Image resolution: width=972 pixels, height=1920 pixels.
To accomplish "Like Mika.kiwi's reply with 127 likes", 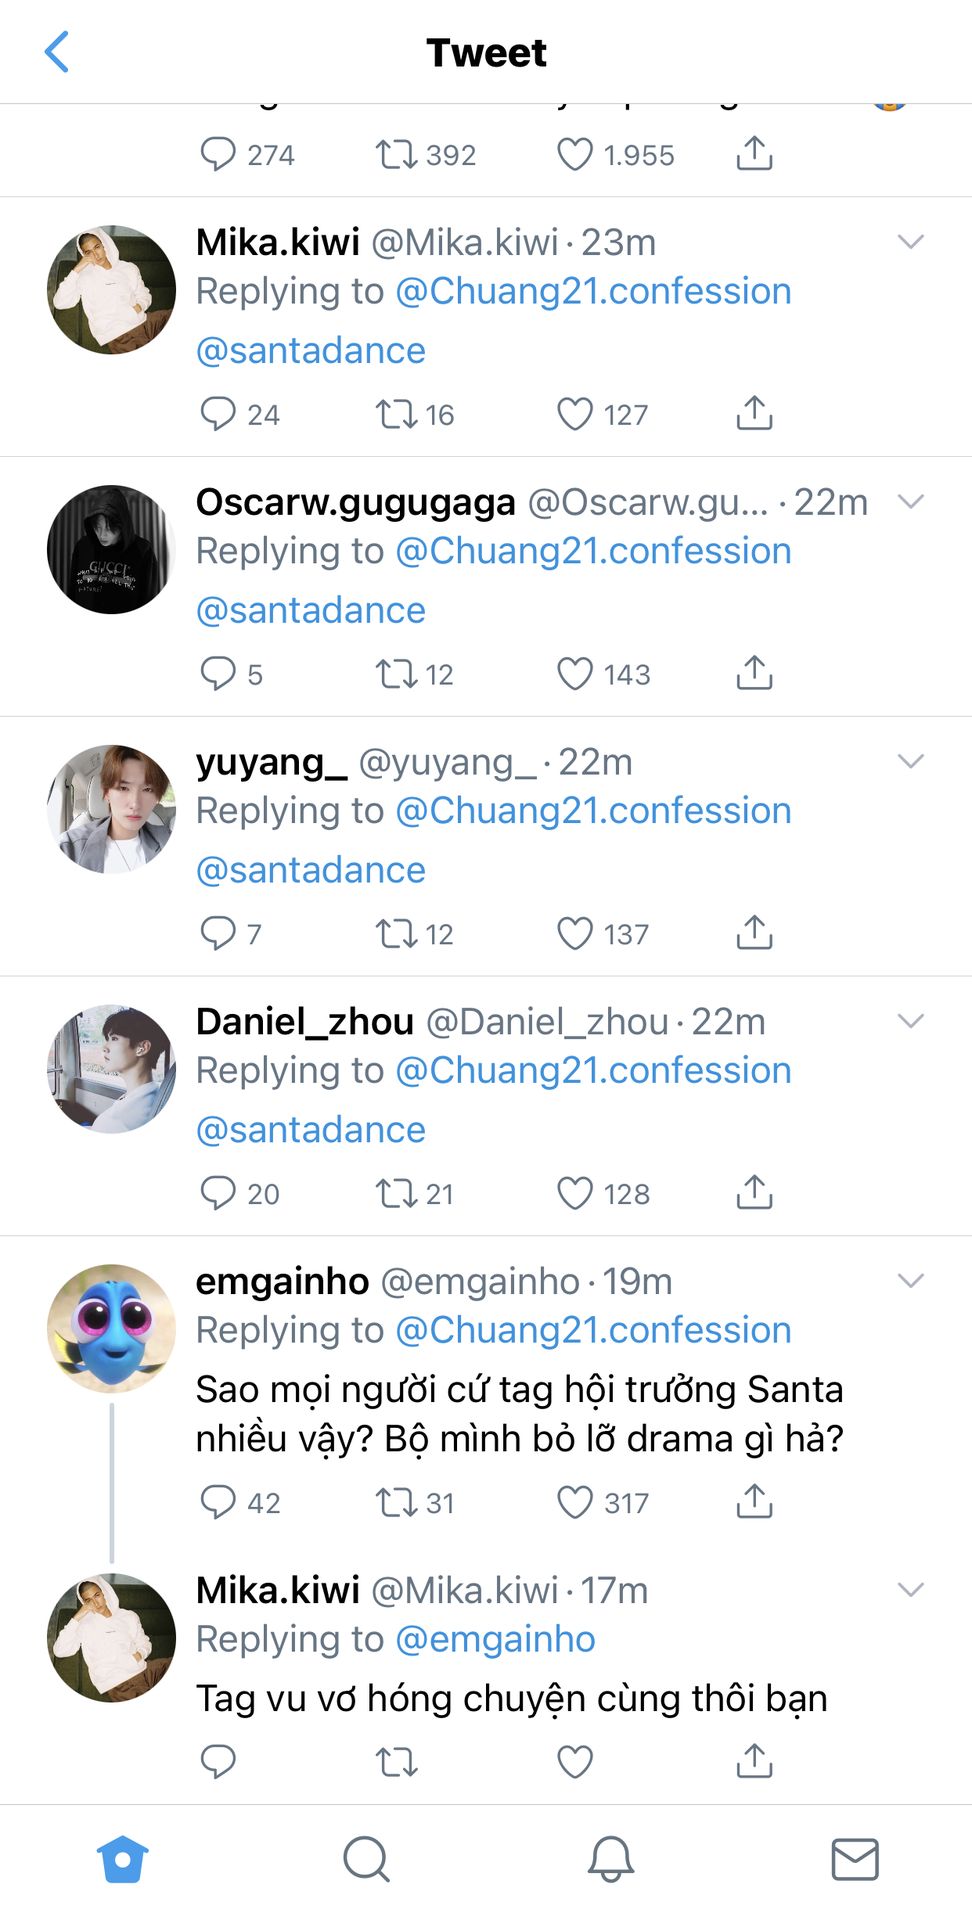I will click(575, 414).
